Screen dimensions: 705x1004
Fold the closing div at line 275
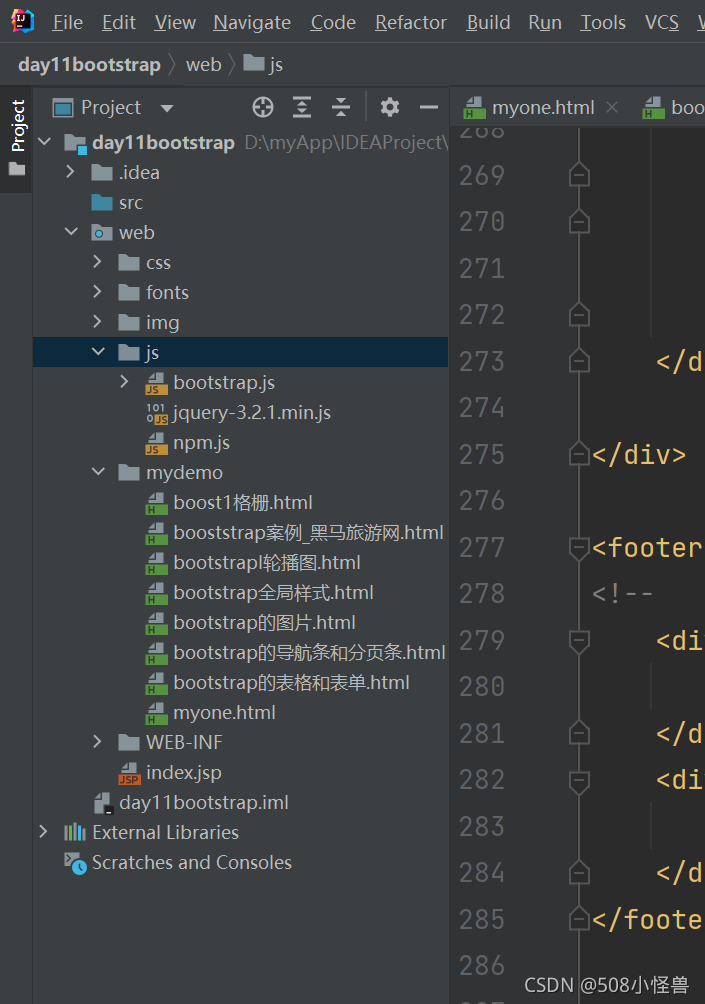(579, 454)
